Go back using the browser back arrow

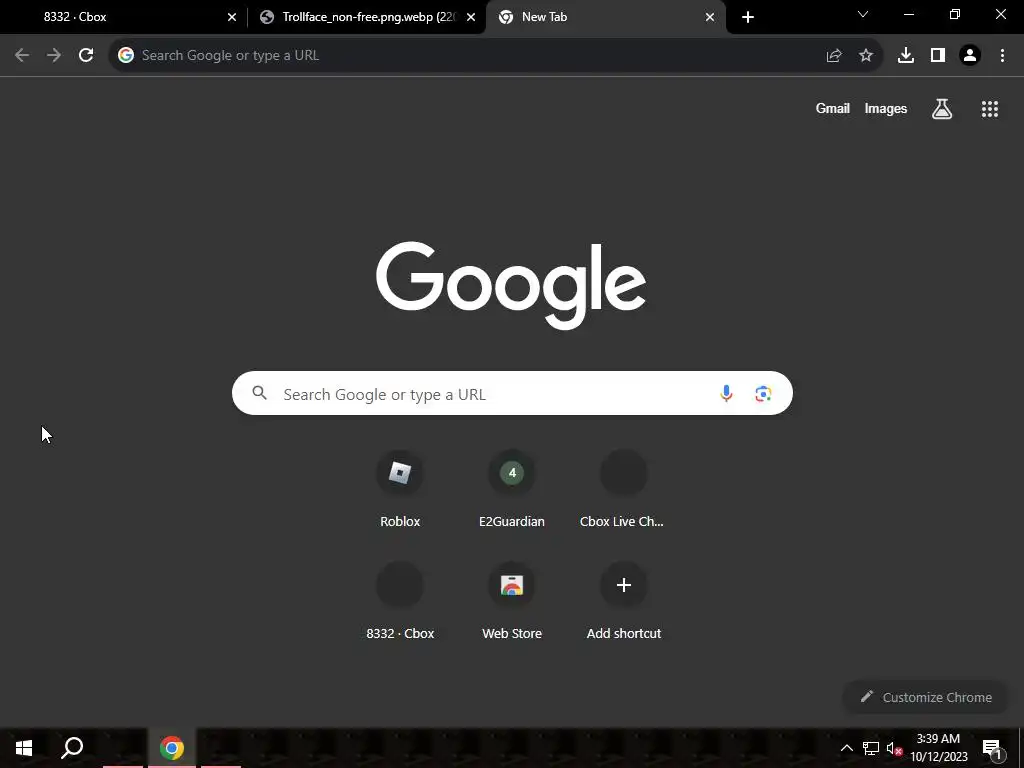click(22, 56)
